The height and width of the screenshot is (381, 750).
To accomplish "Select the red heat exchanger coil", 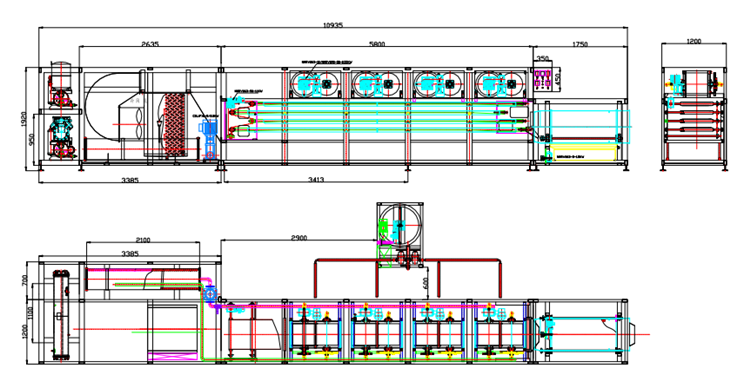I will click(174, 124).
